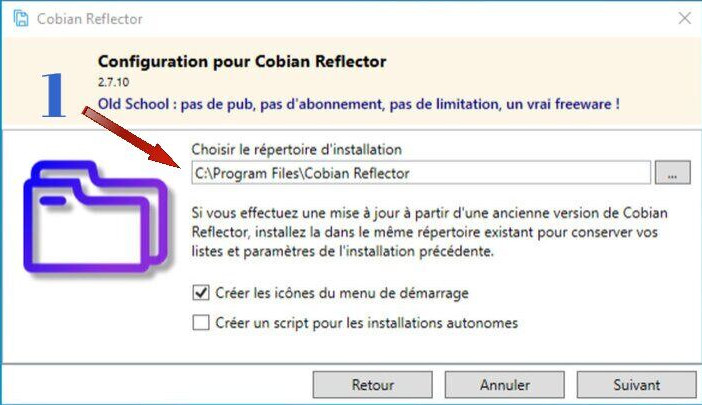Image resolution: width=702 pixels, height=405 pixels.
Task: Continue with the Suivant button
Action: (638, 384)
